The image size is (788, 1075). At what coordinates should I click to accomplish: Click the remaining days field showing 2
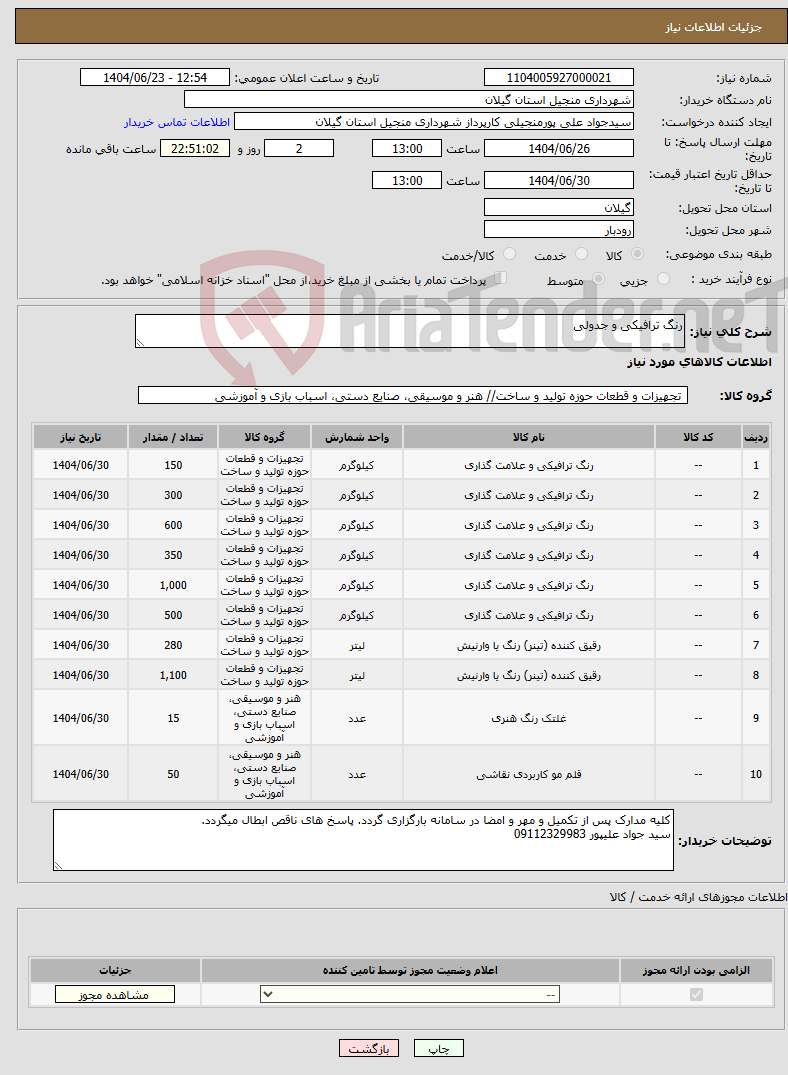[x=299, y=149]
